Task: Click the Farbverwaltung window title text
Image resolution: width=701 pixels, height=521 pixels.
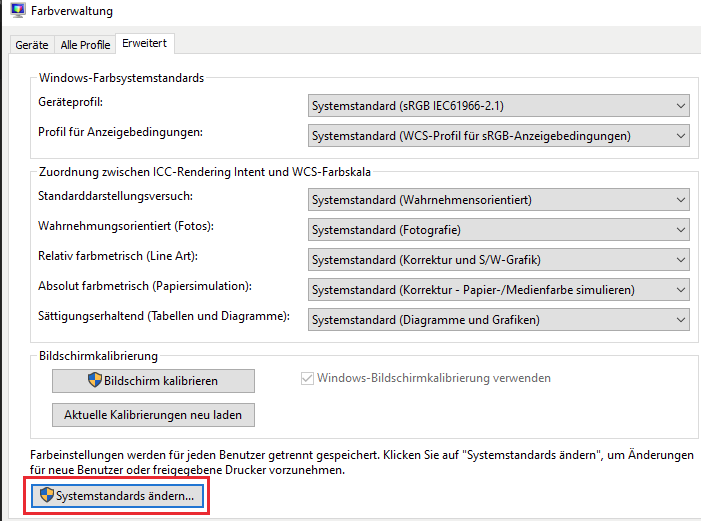Action: click(x=72, y=11)
